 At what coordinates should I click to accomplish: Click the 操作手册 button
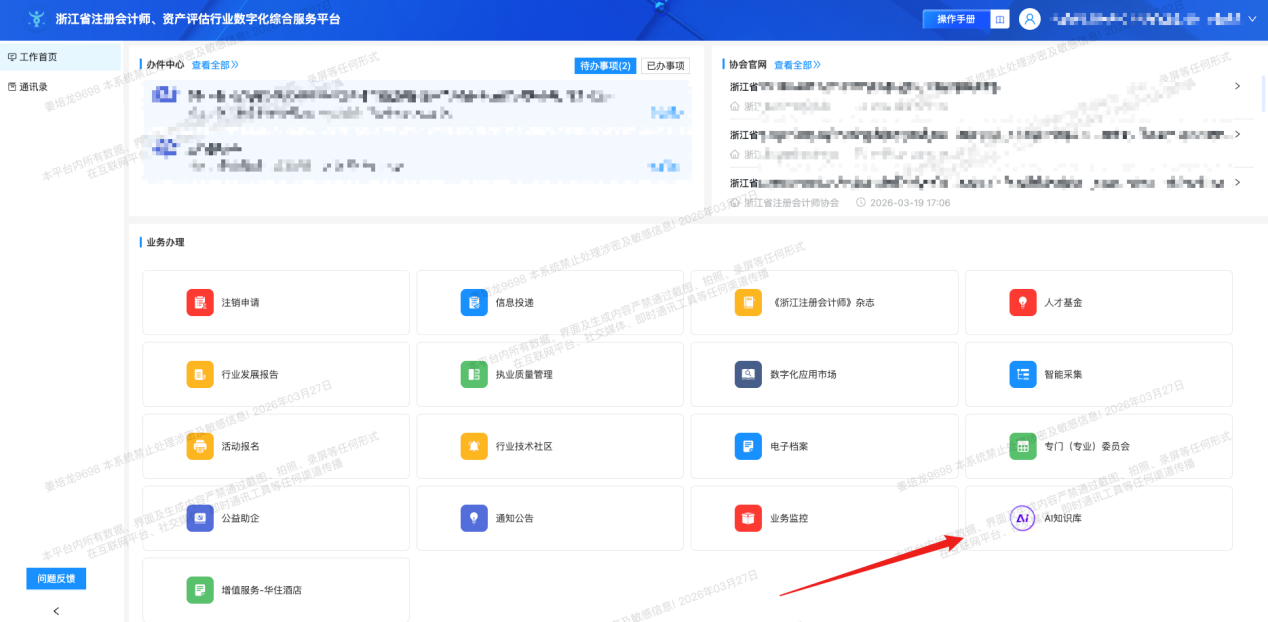[956, 20]
